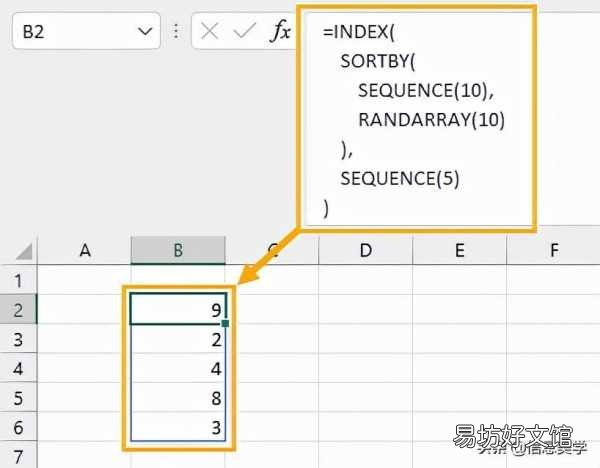Click cell B2 containing 9
The width and height of the screenshot is (600, 468).
(x=178, y=309)
